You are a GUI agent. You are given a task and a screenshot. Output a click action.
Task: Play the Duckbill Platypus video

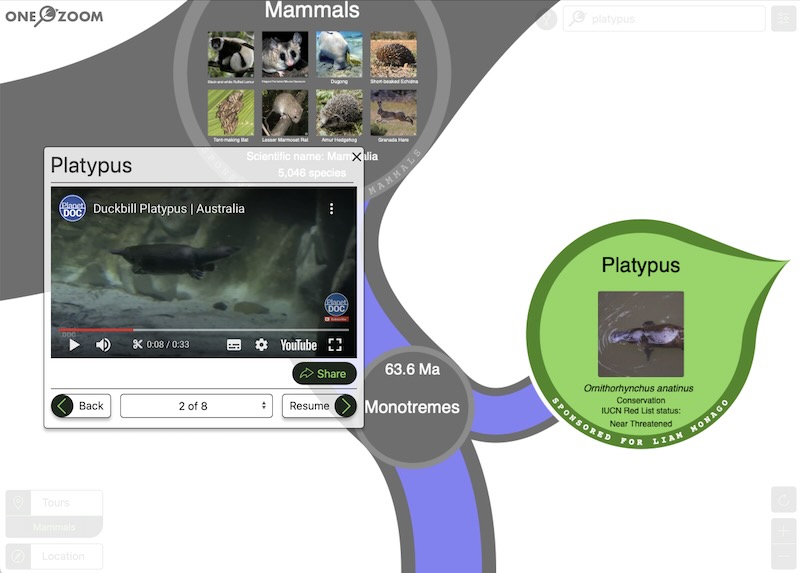[74, 345]
